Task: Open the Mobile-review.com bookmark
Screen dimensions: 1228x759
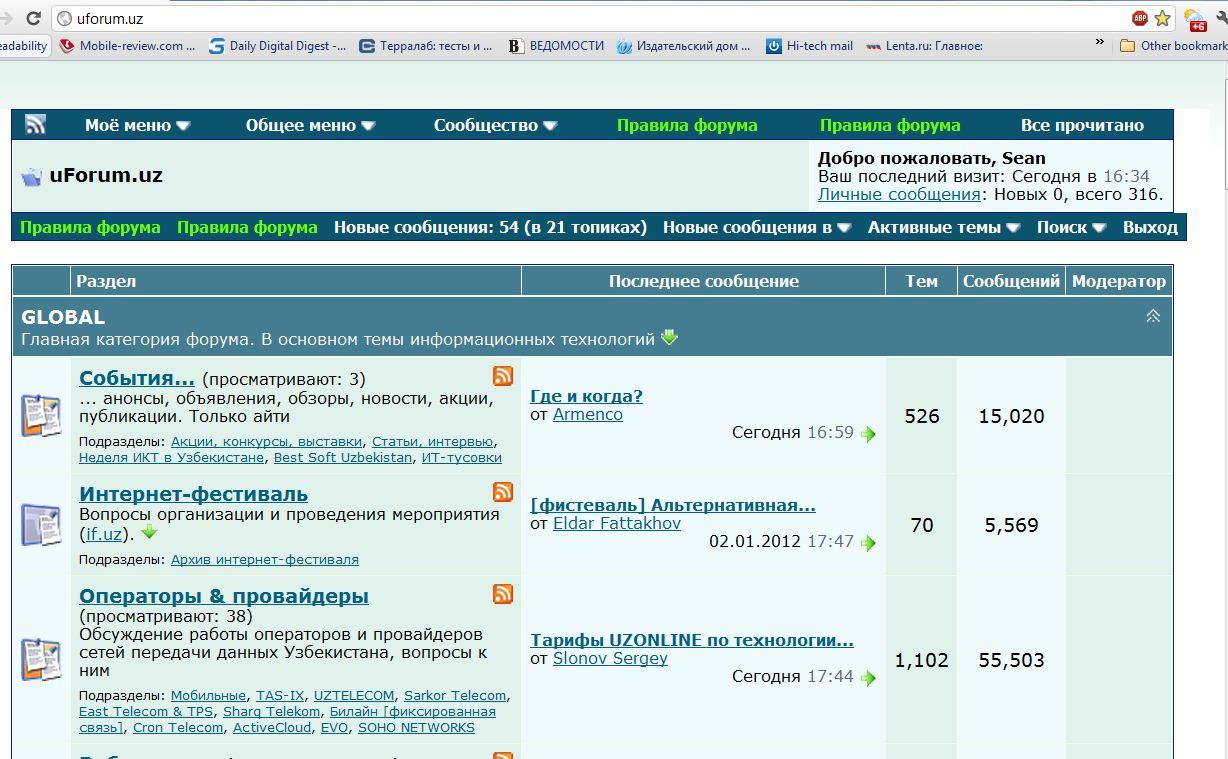Action: point(128,45)
